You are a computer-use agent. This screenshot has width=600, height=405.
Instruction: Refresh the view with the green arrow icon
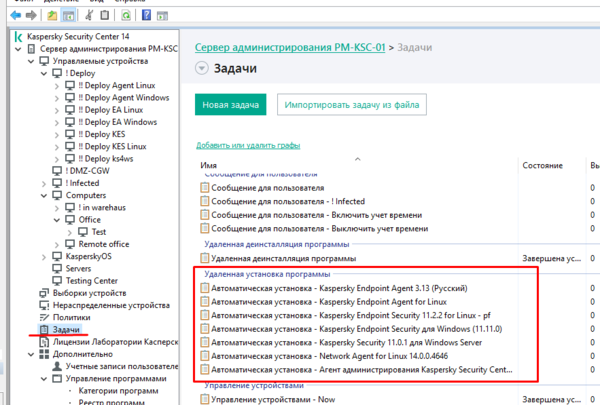point(126,15)
